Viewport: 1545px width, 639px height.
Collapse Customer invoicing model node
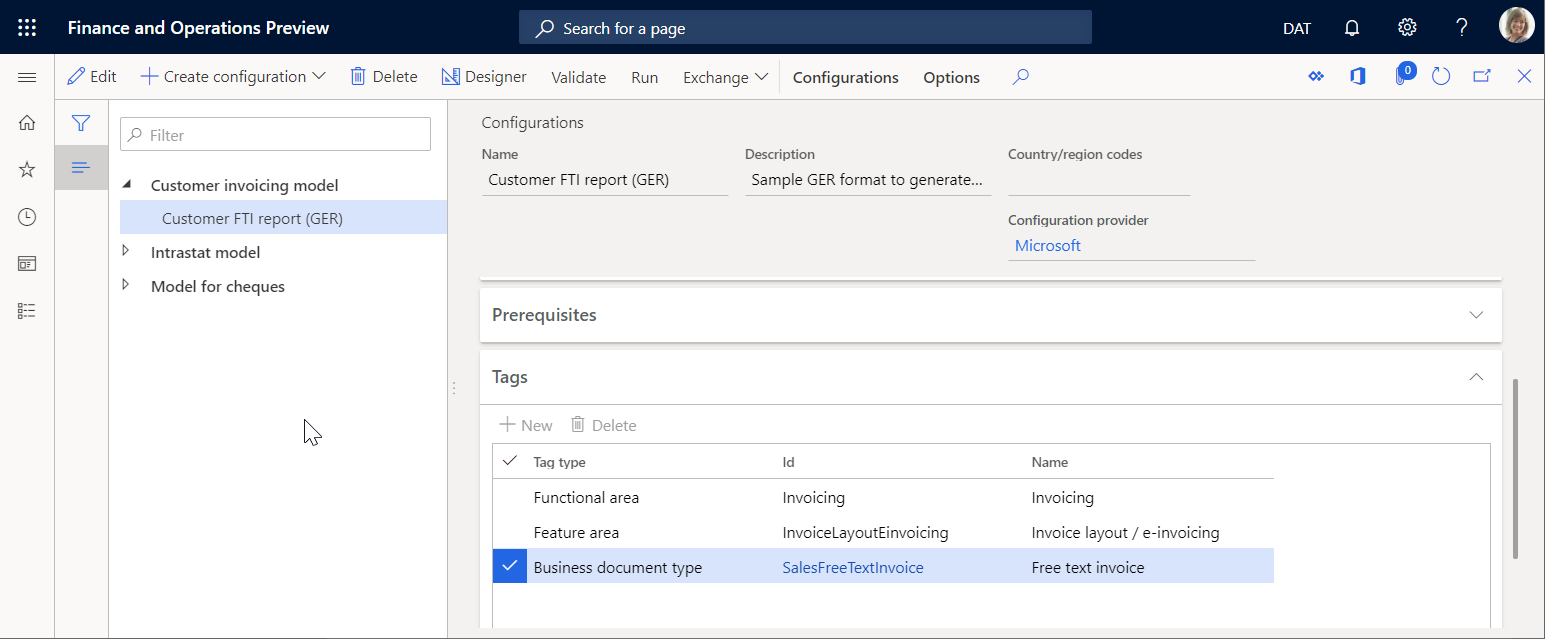pyautogui.click(x=126, y=185)
